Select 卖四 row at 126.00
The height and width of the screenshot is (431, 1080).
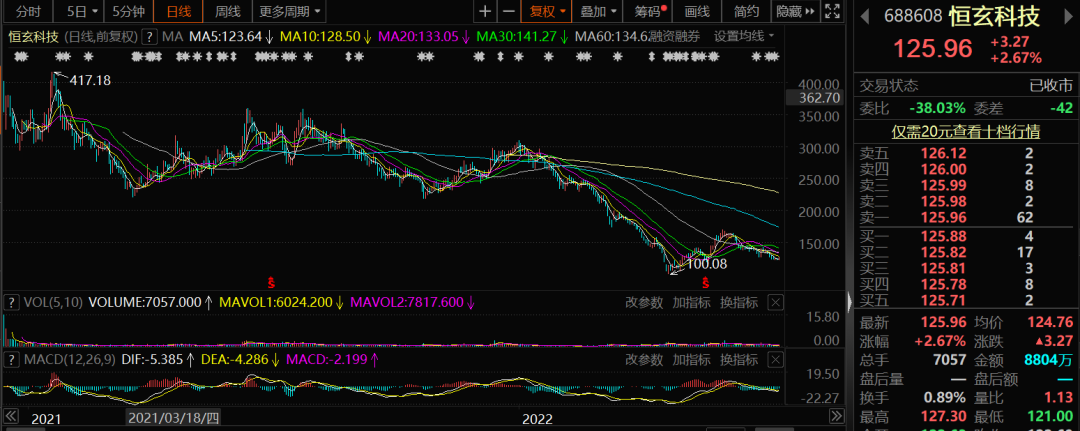pos(966,169)
